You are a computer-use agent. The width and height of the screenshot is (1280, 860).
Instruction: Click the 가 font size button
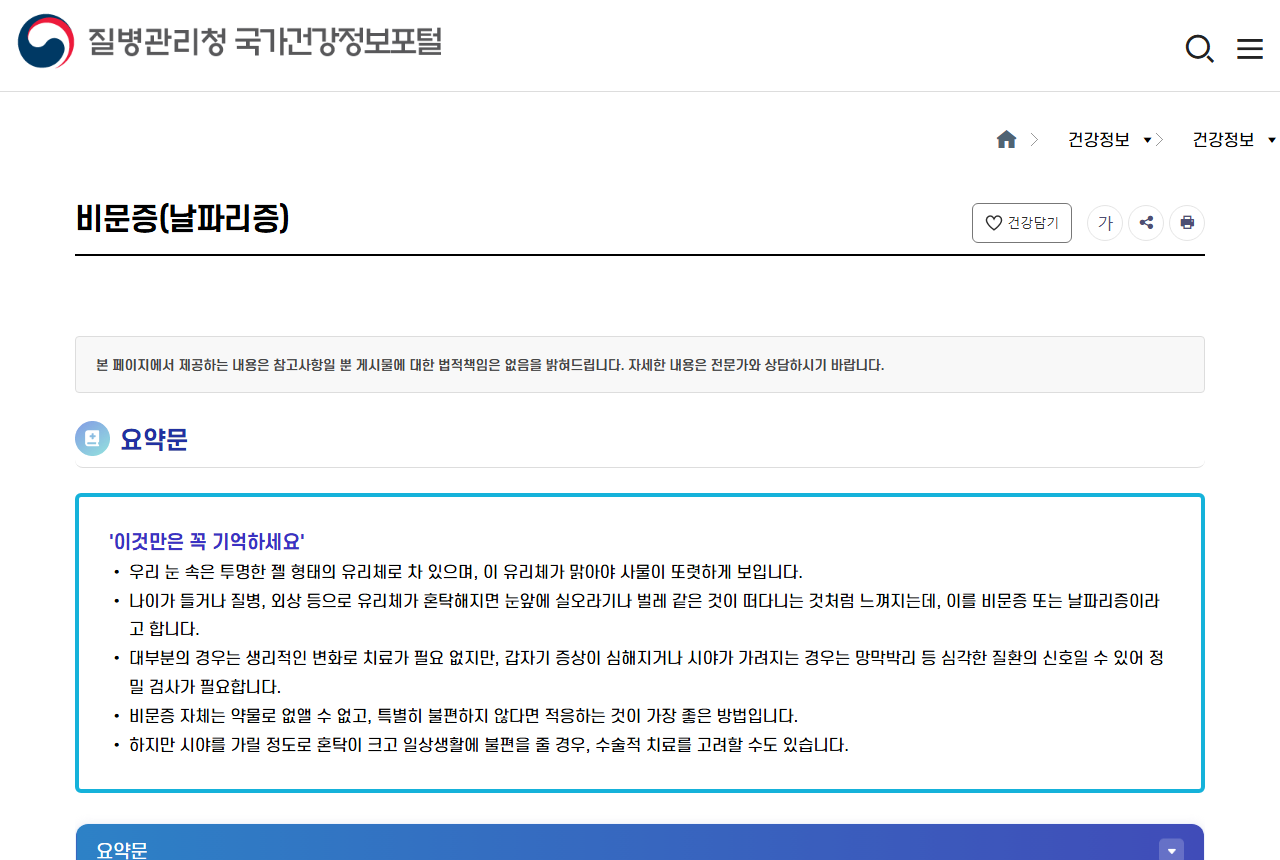[1105, 223]
